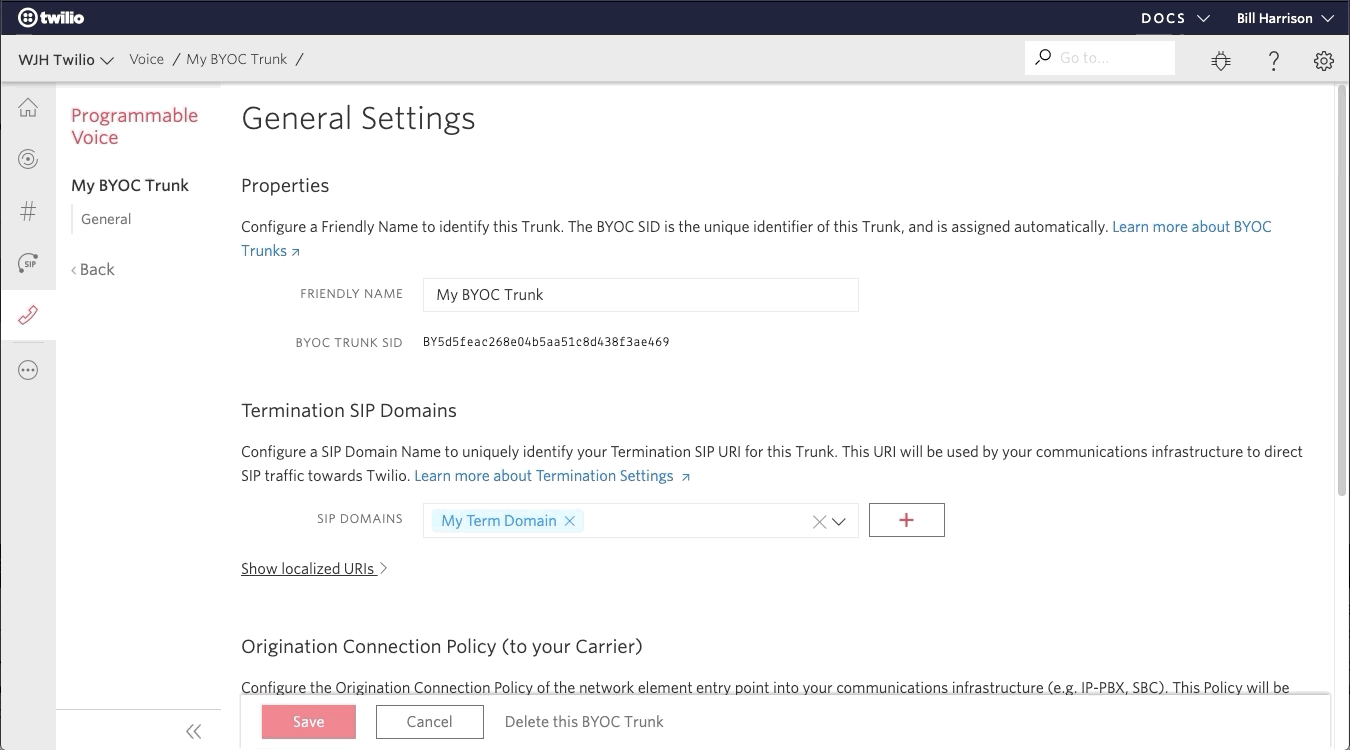1350x750 pixels.
Task: Open the Studio target sidebar icon
Action: 28,159
